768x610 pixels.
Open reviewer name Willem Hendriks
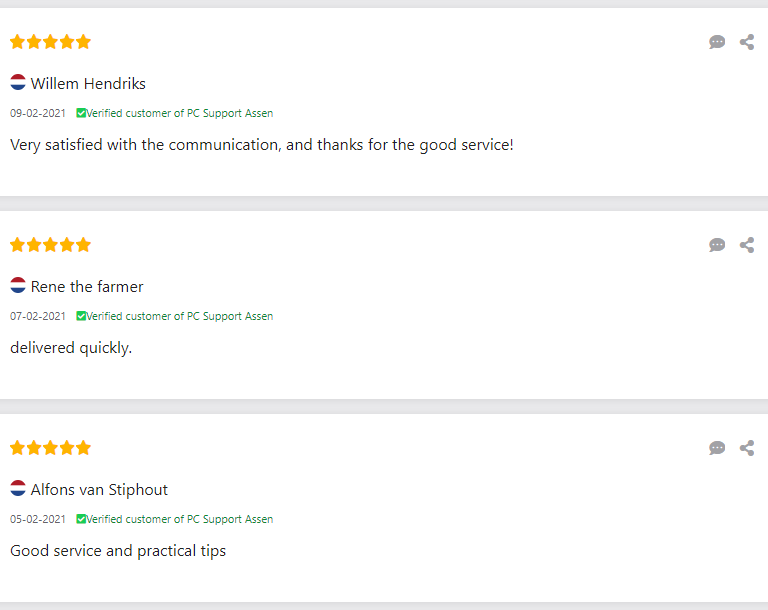coord(88,84)
